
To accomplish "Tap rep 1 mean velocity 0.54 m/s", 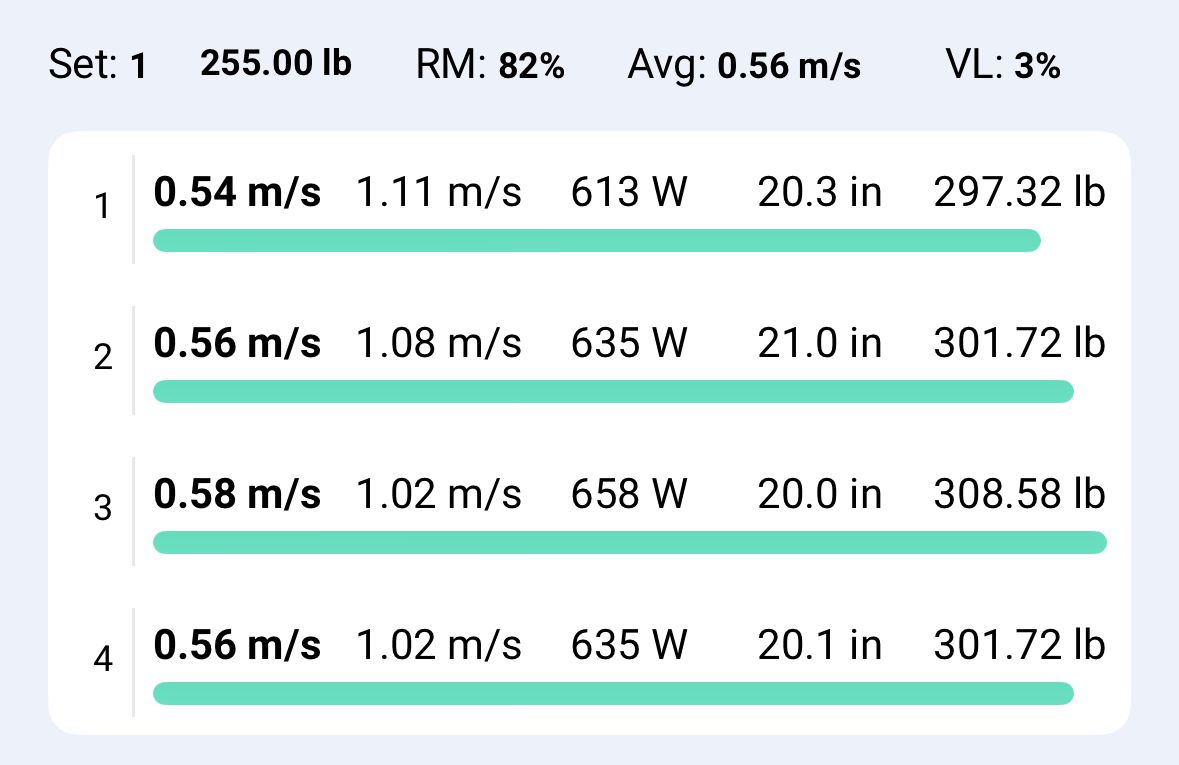I will point(237,191).
